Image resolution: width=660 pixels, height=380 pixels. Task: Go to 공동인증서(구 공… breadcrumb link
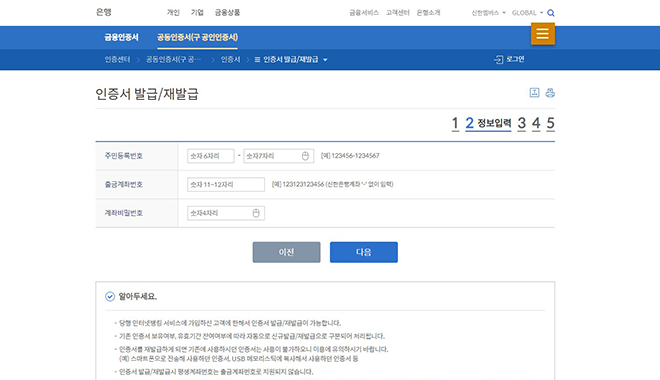173,60
